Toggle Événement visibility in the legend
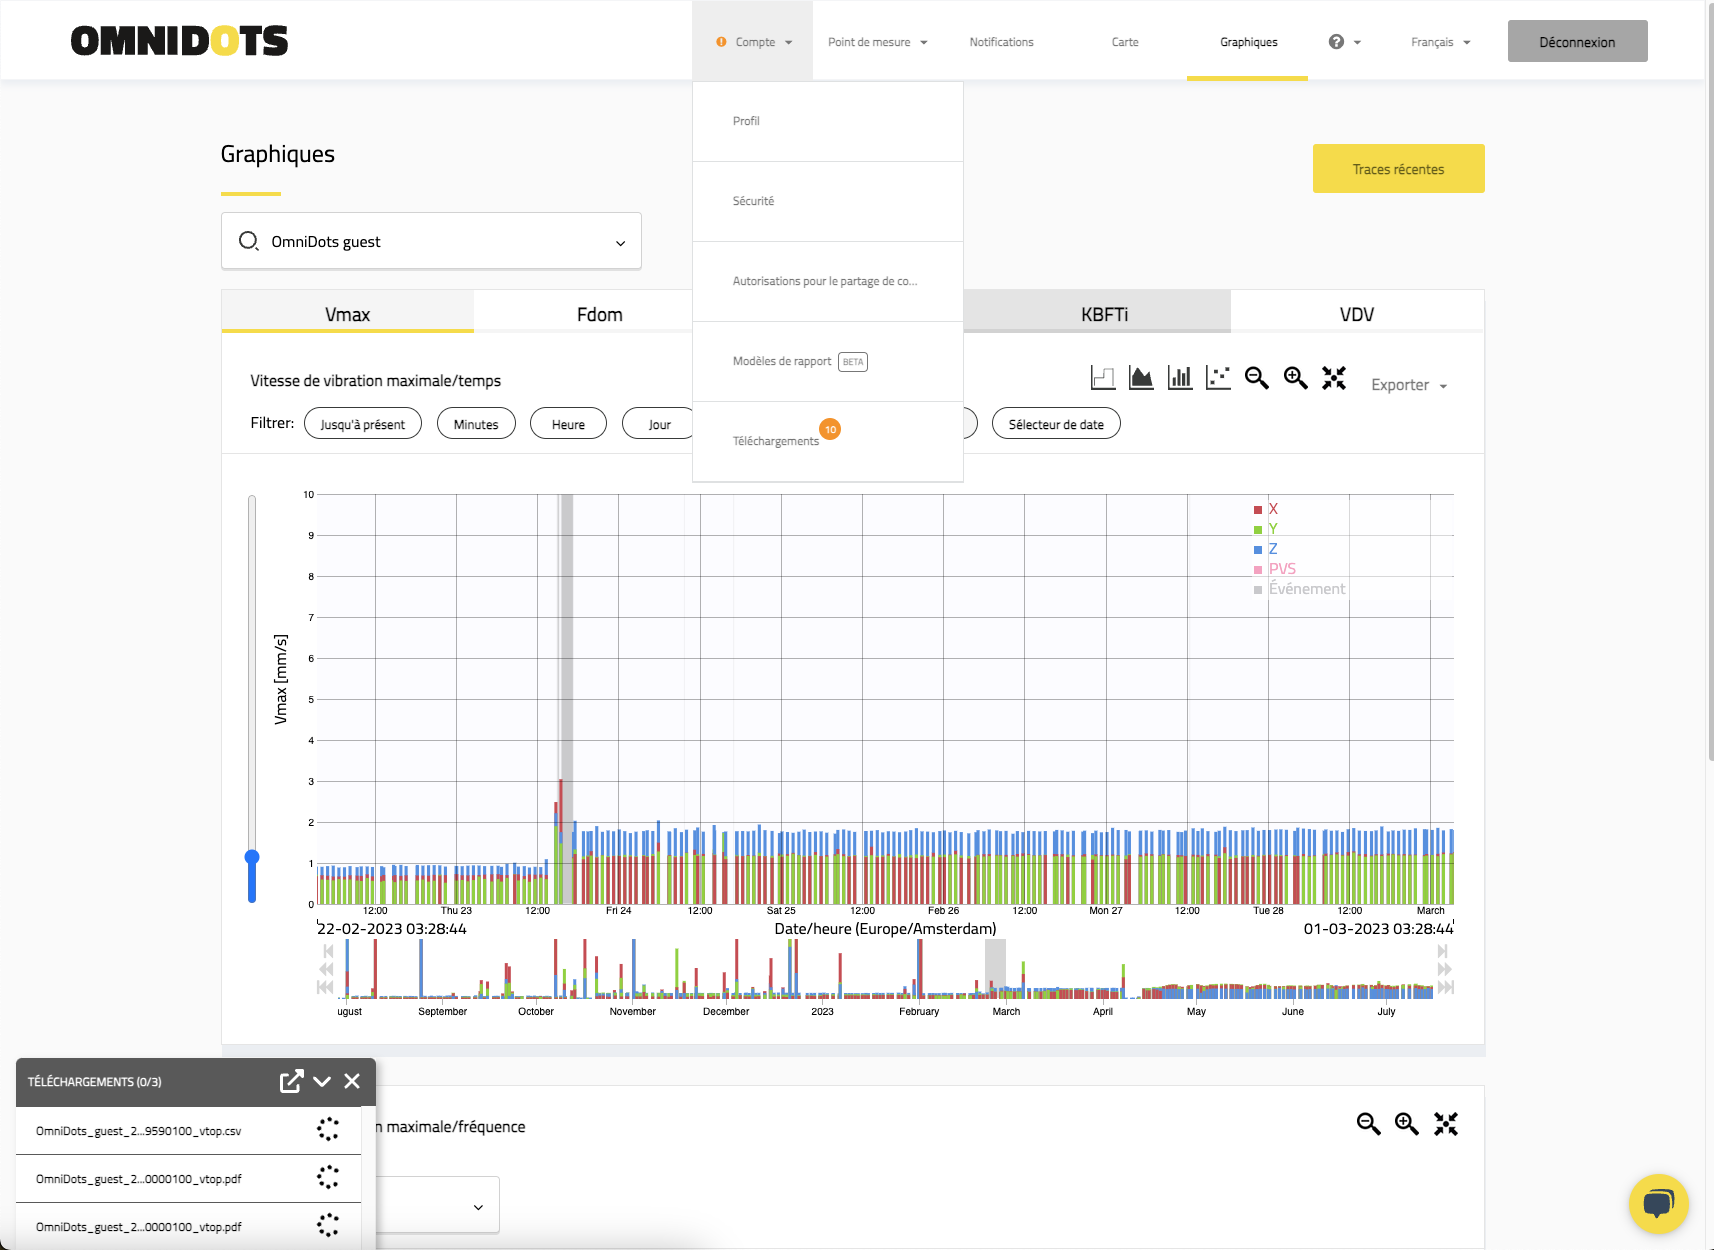1714x1250 pixels. pyautogui.click(x=1306, y=589)
